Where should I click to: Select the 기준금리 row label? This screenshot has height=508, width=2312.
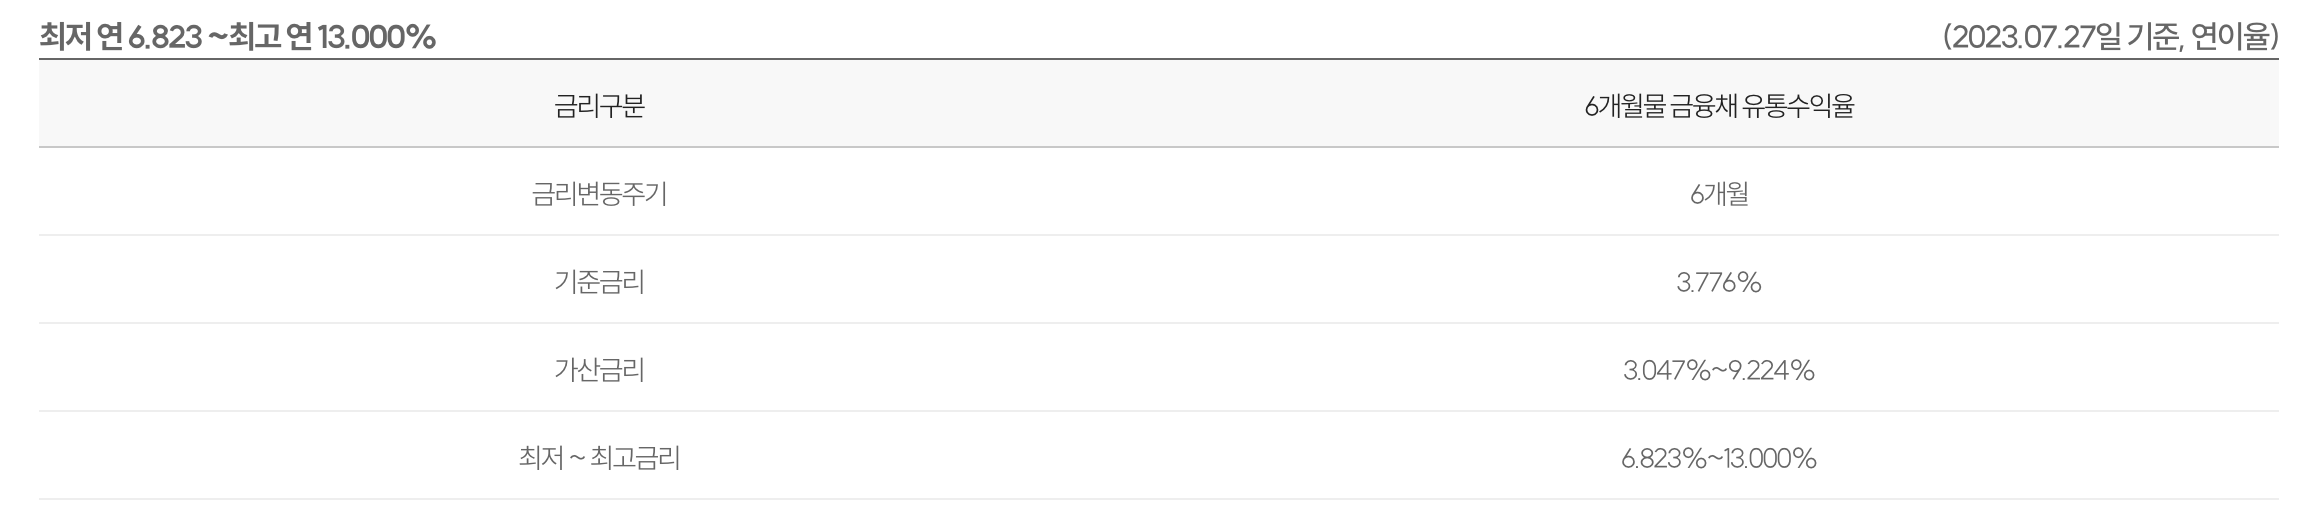(x=599, y=282)
